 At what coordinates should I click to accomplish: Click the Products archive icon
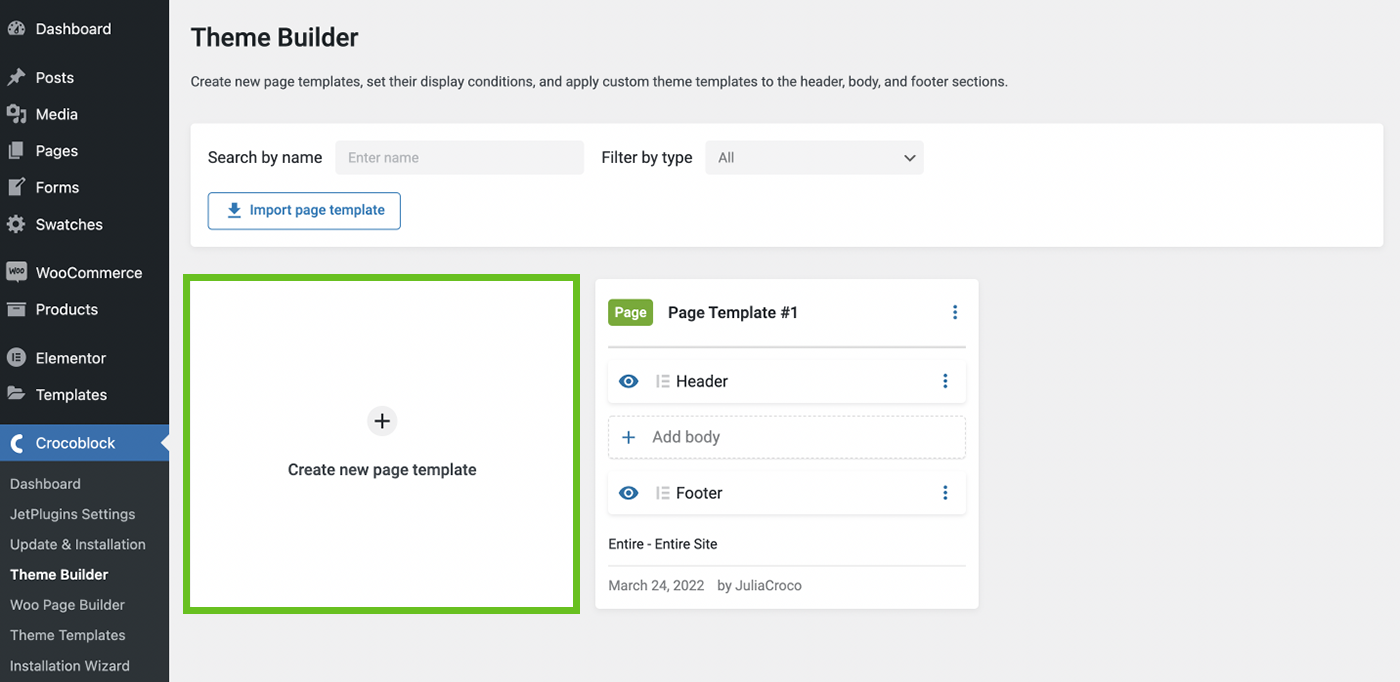pos(16,309)
